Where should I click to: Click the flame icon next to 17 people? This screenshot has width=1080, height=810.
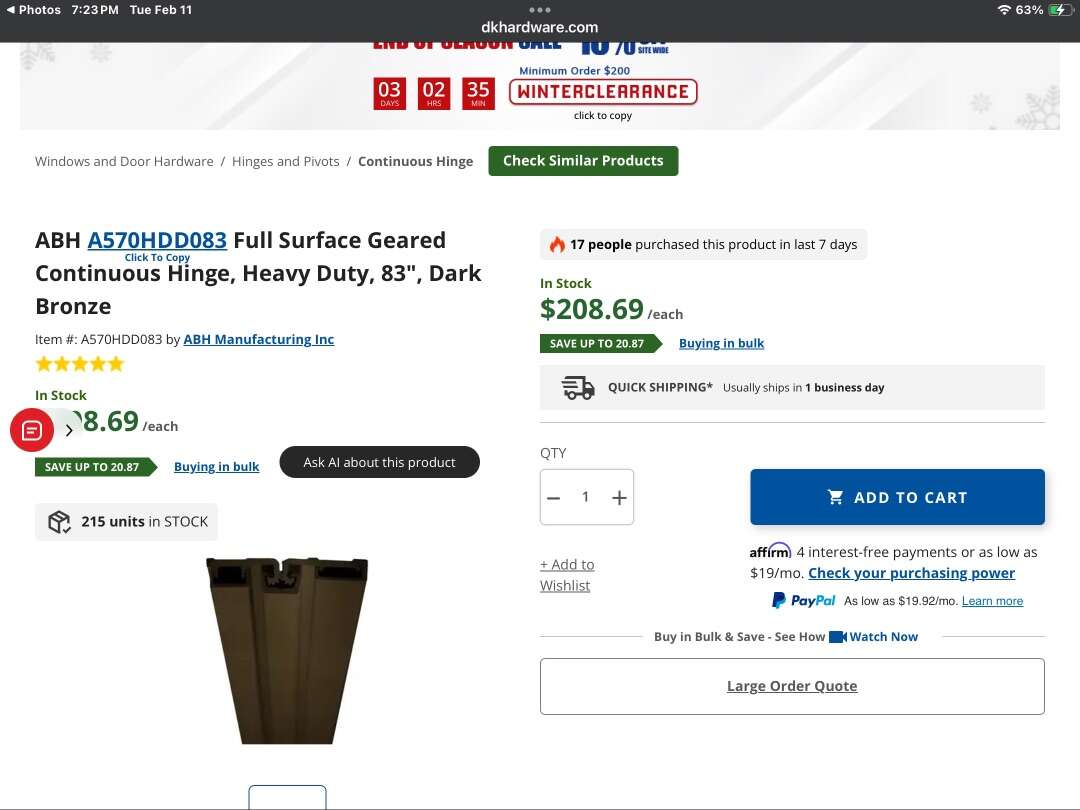[557, 243]
